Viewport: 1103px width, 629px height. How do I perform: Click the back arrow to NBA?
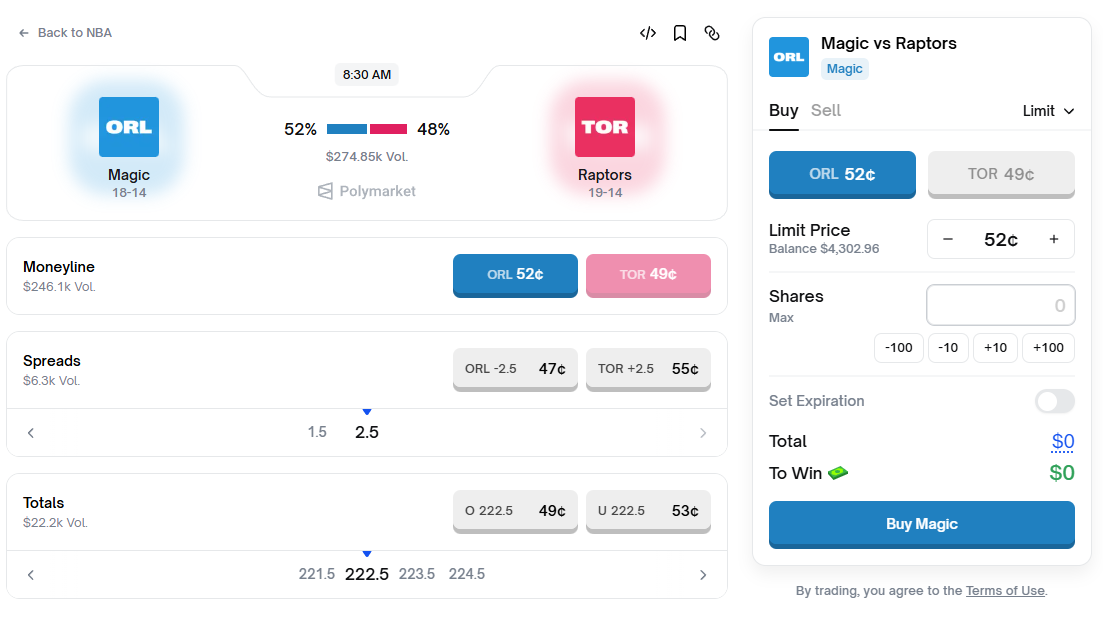tap(23, 32)
